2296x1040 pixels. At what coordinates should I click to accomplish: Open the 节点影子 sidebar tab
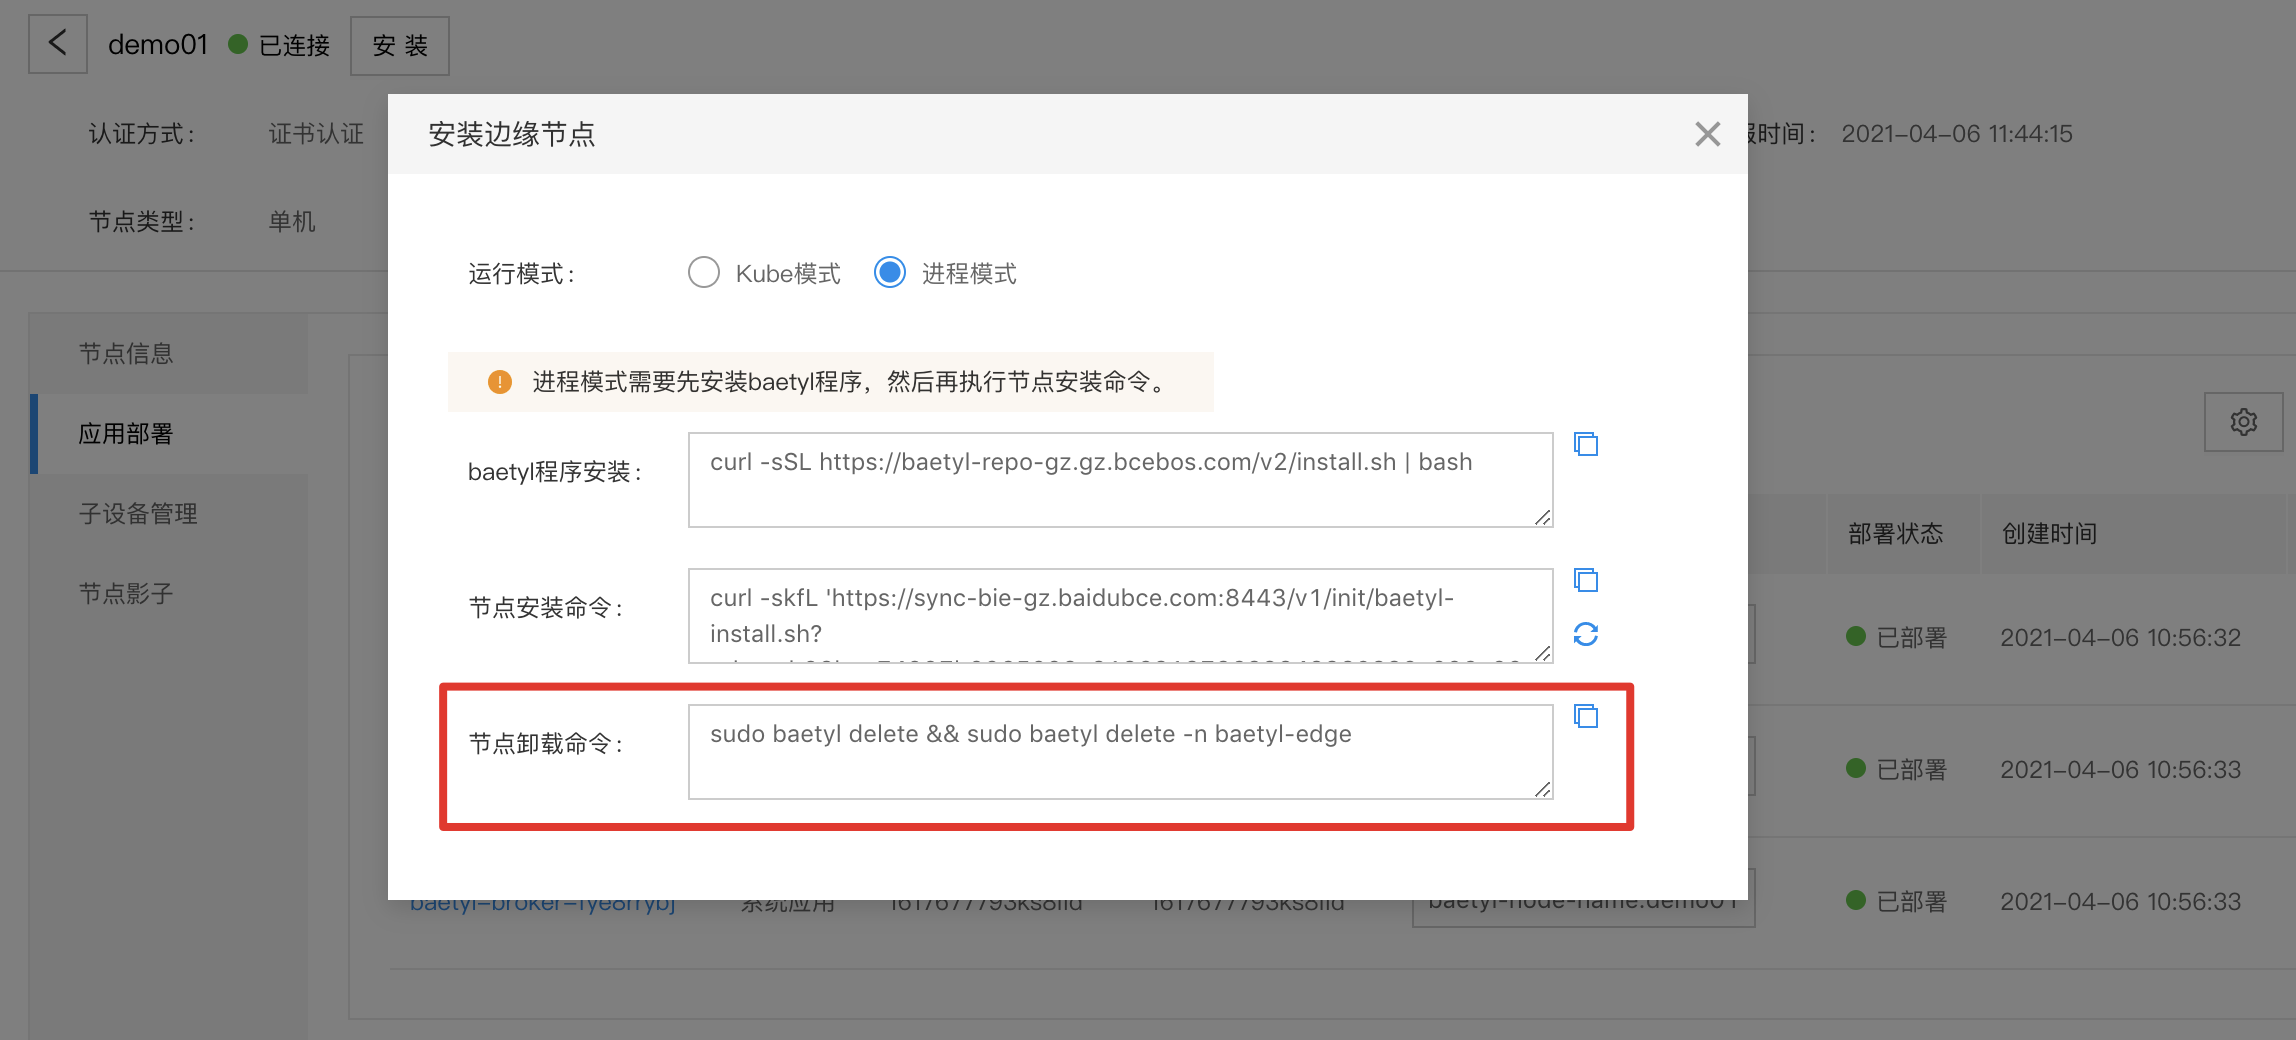[168, 593]
